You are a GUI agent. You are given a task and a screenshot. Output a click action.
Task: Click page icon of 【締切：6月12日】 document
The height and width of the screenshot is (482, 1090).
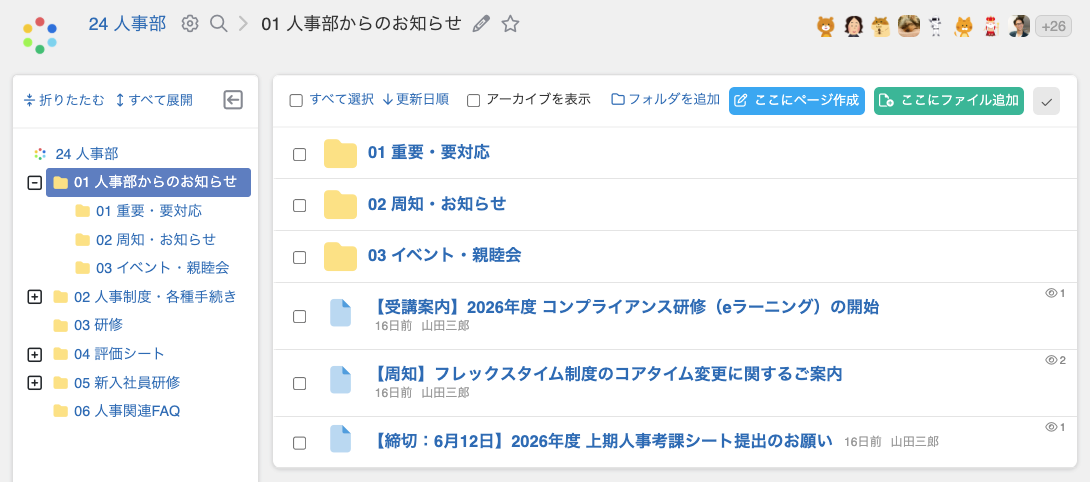pos(341,439)
